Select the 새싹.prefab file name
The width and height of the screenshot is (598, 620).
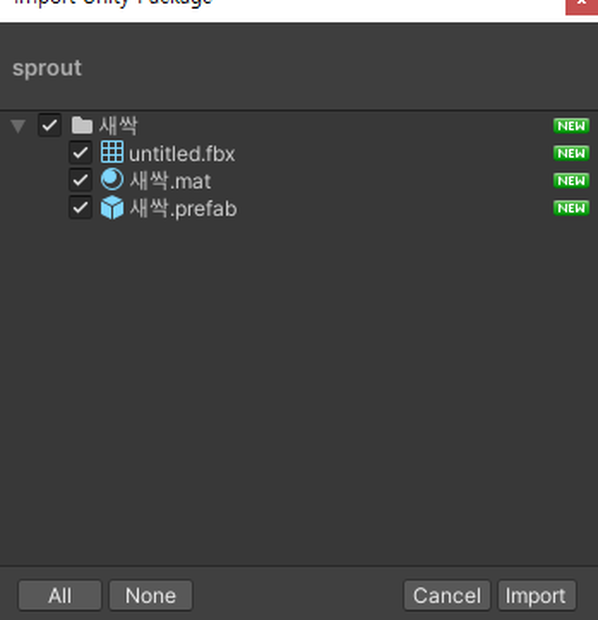pos(183,208)
